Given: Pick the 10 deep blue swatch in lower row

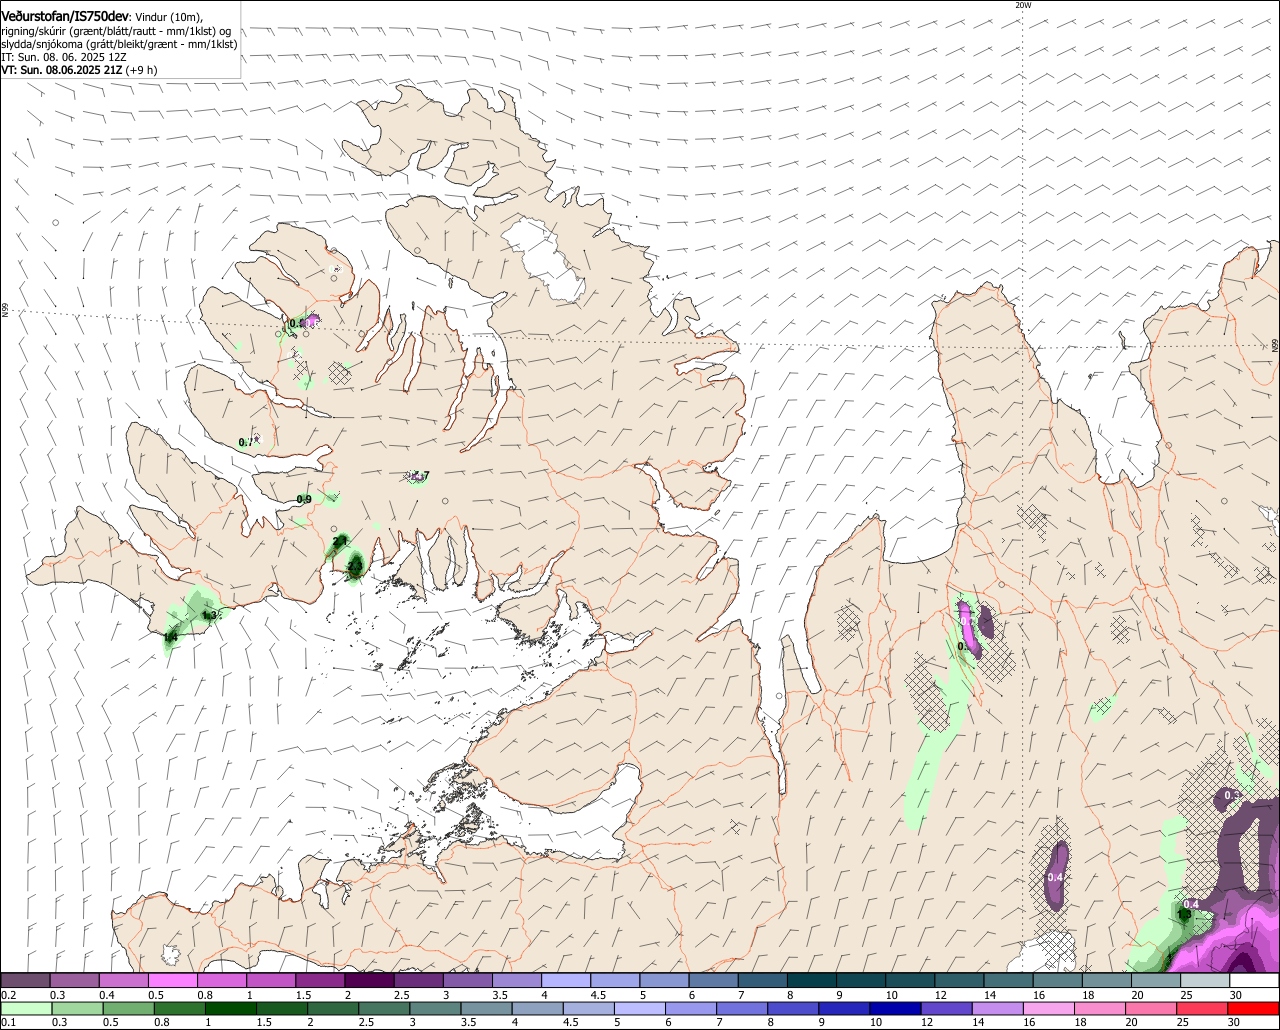Looking at the screenshot, I should click(893, 1009).
